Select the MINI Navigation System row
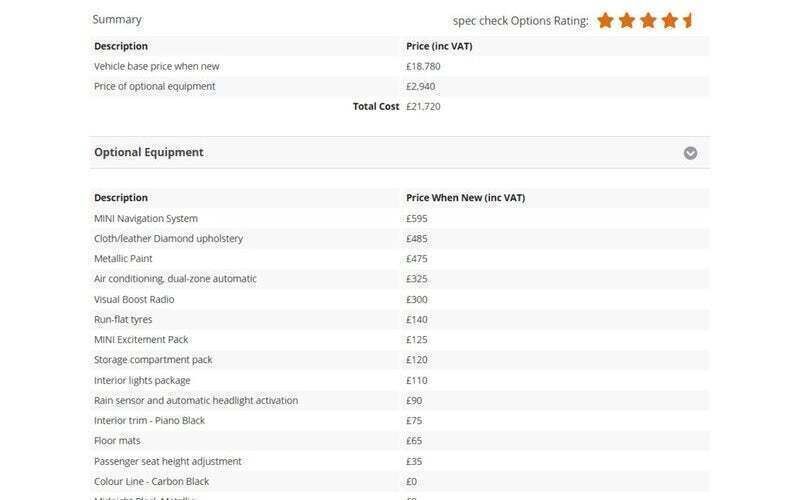This screenshot has width=800, height=500. pos(399,218)
